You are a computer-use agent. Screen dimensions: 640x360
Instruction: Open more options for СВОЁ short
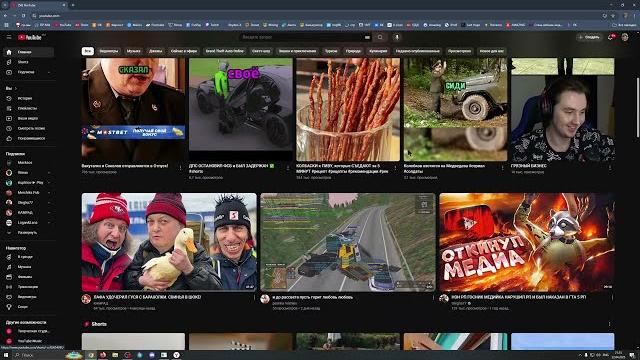tap(288, 167)
